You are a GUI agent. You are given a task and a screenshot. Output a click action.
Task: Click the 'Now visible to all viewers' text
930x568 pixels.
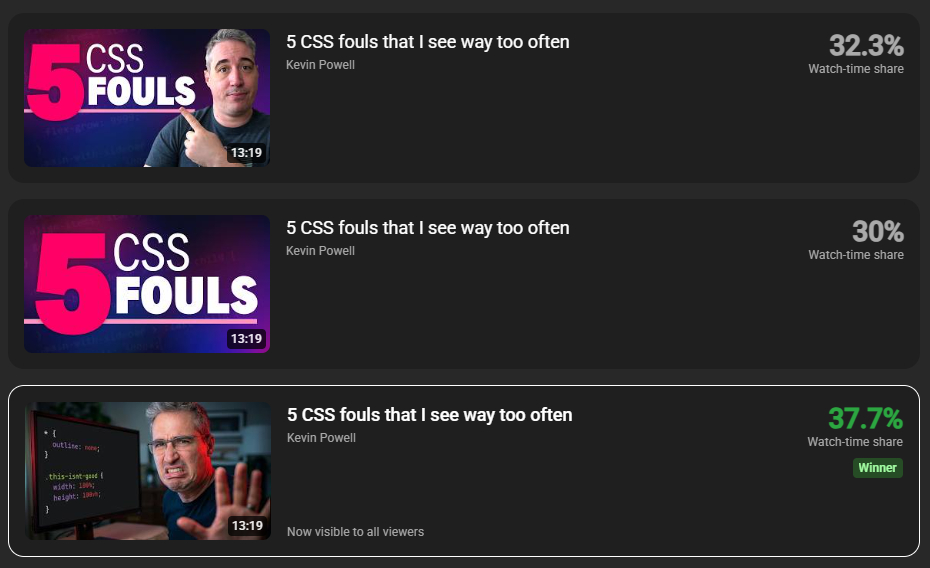point(355,532)
